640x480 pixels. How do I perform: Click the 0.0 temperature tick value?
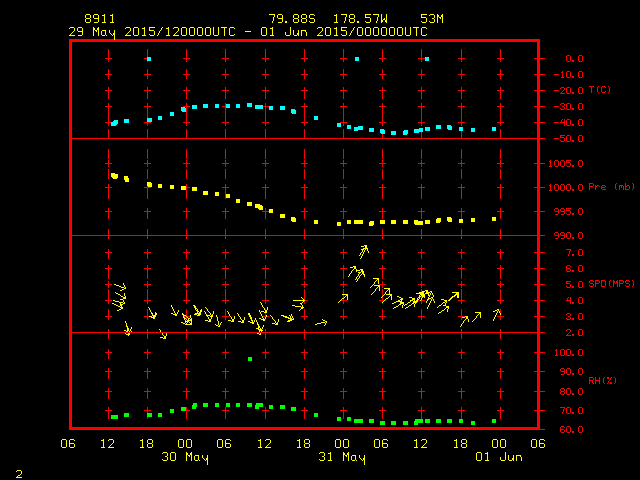click(x=574, y=59)
